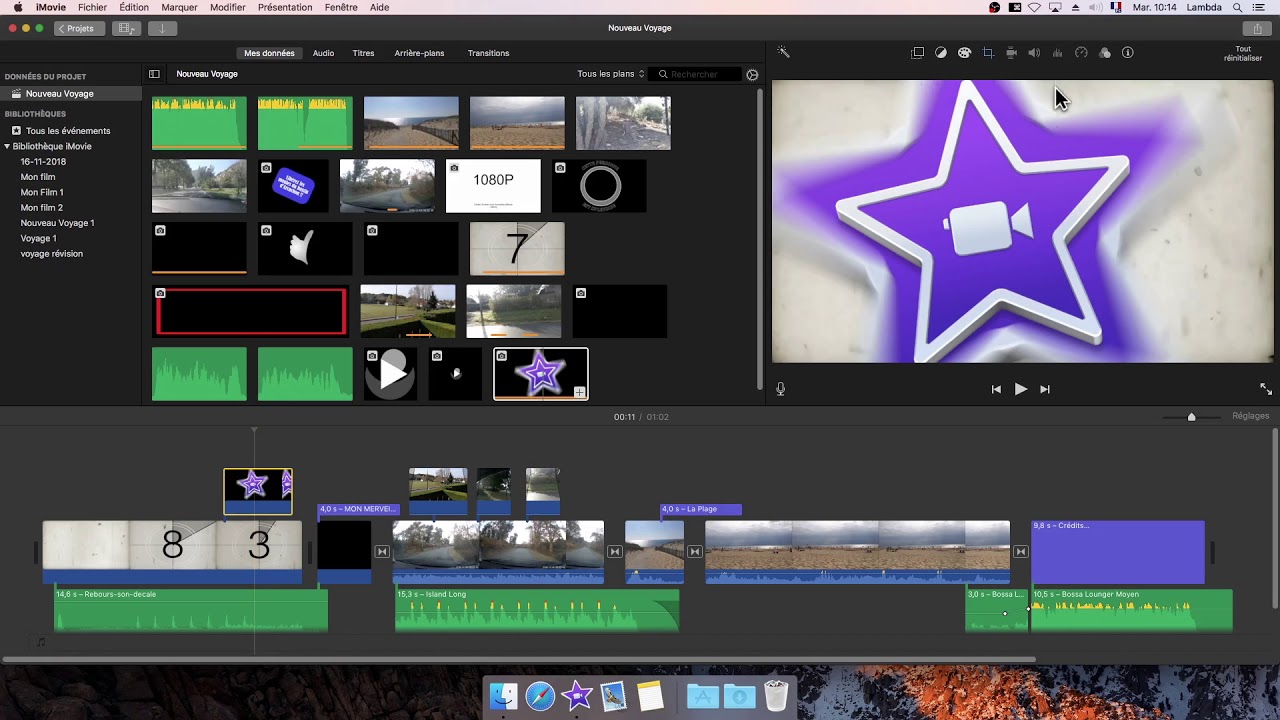Open the Trash in the Dock
This screenshot has height=720, width=1280.
(776, 696)
